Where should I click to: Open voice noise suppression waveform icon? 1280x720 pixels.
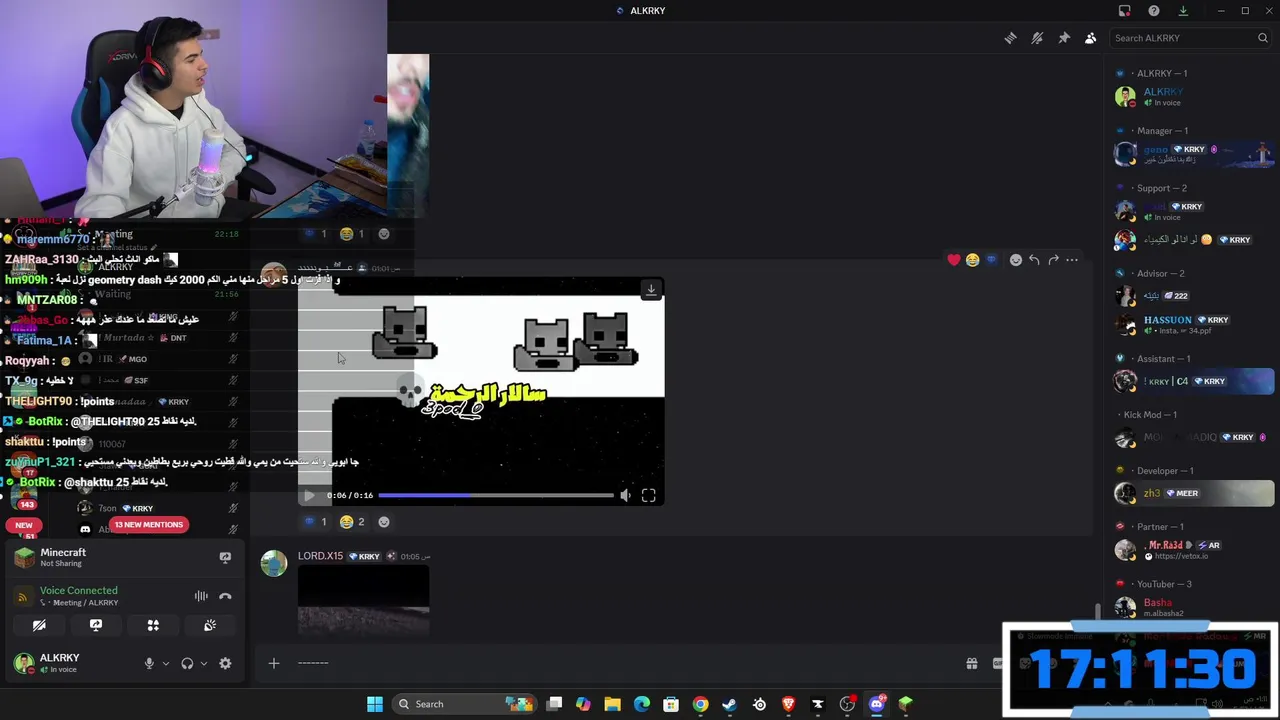coord(201,596)
